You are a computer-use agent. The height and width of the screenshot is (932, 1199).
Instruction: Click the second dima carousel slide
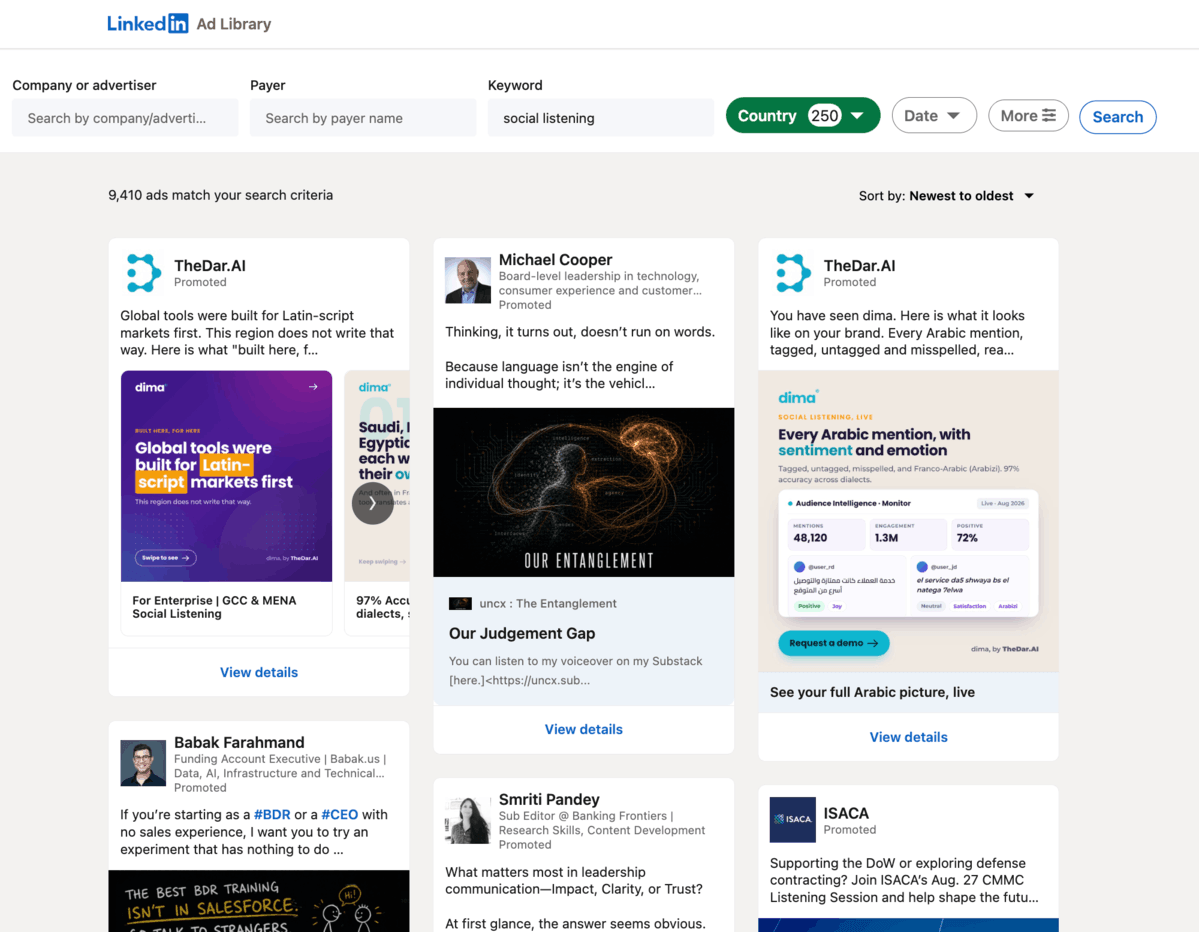pyautogui.click(x=378, y=476)
